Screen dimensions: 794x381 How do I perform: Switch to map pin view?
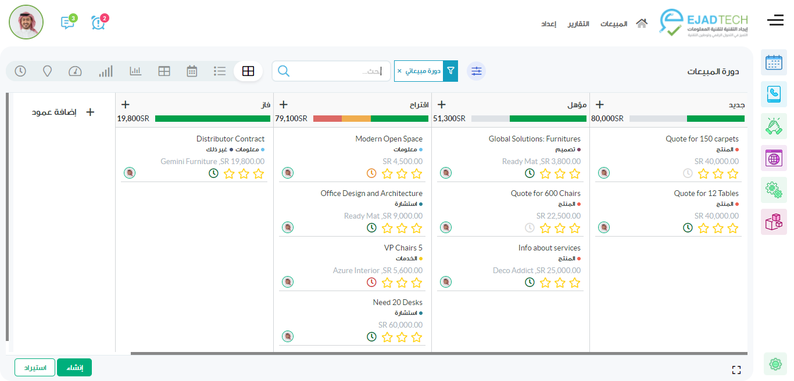(x=47, y=71)
